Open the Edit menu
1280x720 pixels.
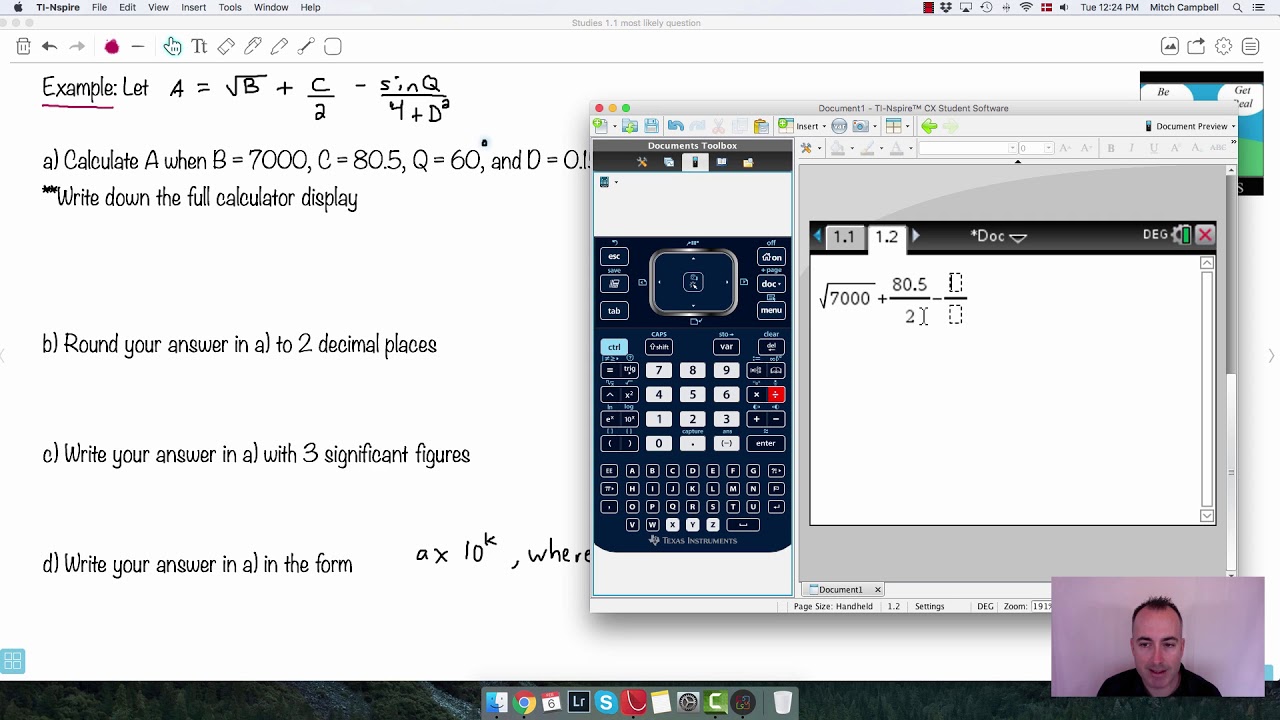click(x=127, y=7)
